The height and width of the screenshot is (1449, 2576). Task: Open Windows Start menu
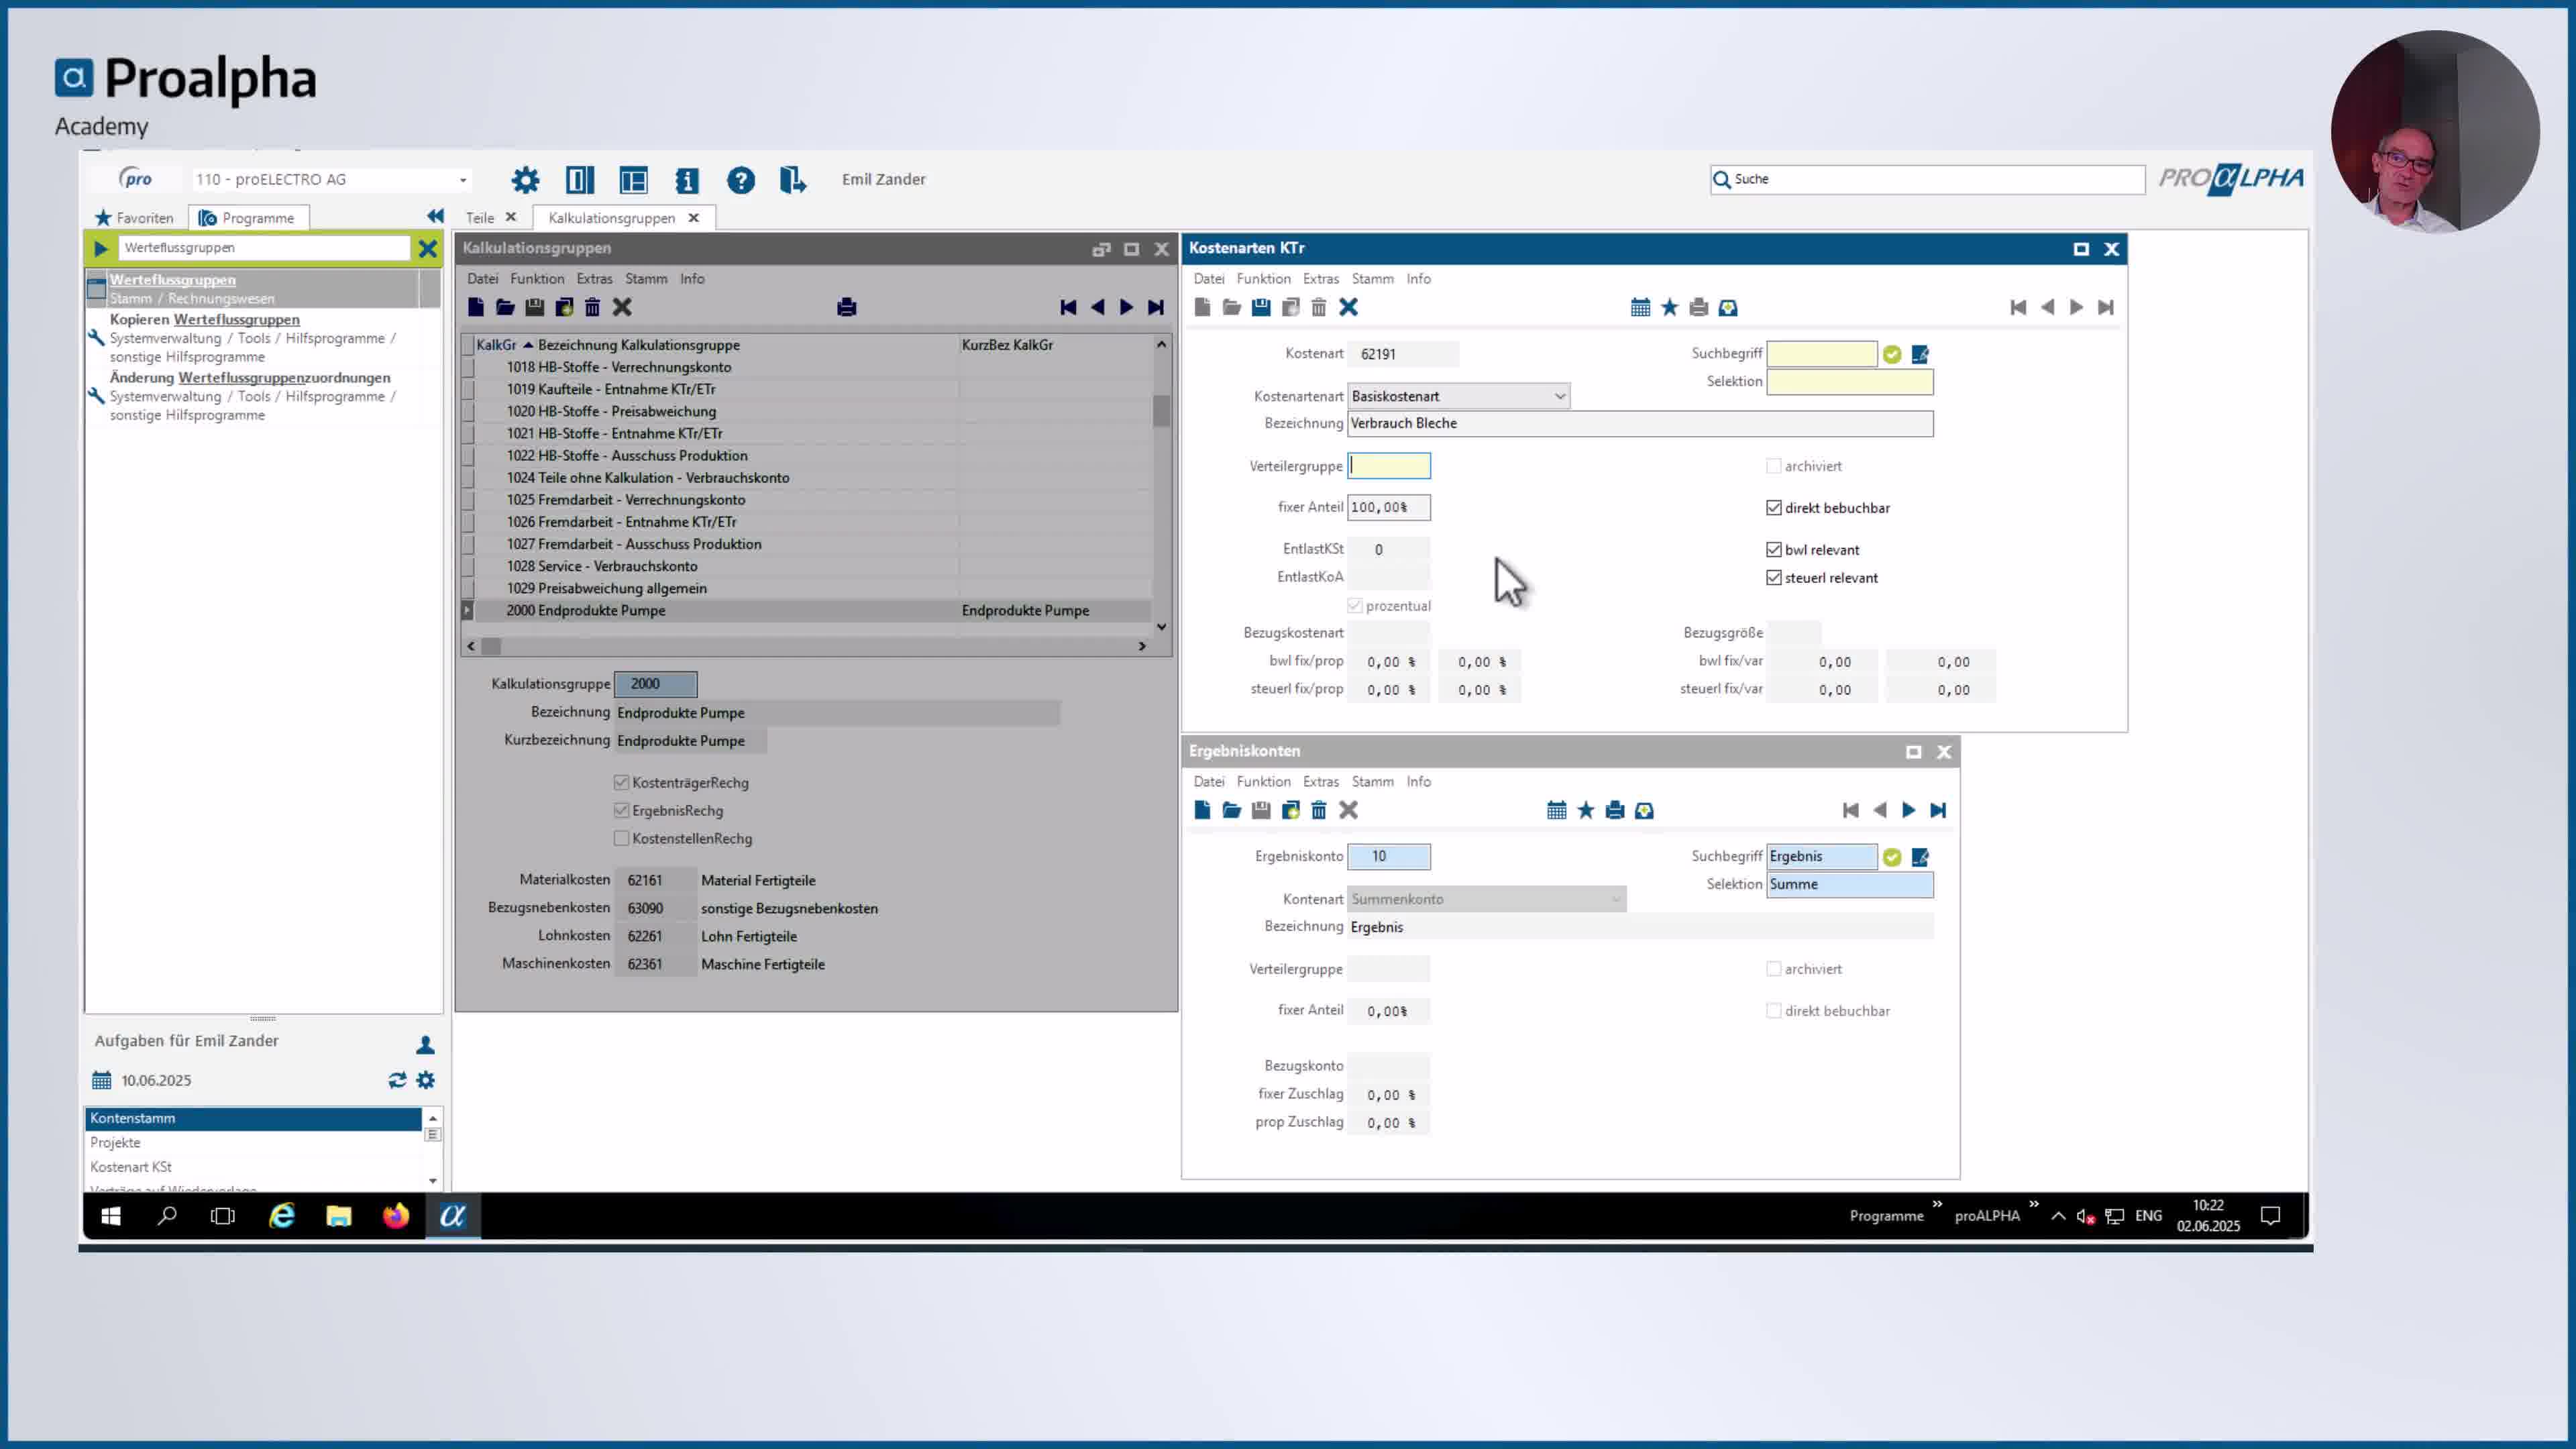point(111,1216)
